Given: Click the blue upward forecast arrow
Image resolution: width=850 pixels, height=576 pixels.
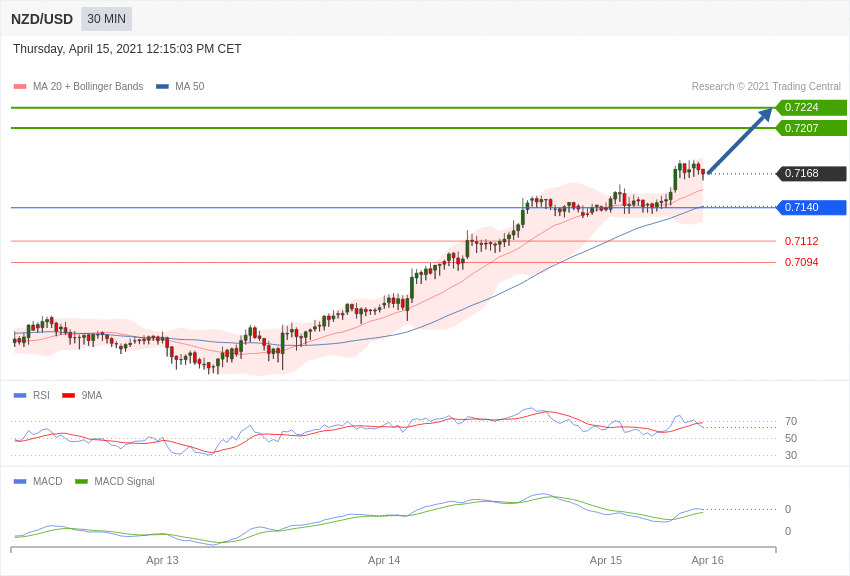Looking at the screenshot, I should (x=740, y=140).
